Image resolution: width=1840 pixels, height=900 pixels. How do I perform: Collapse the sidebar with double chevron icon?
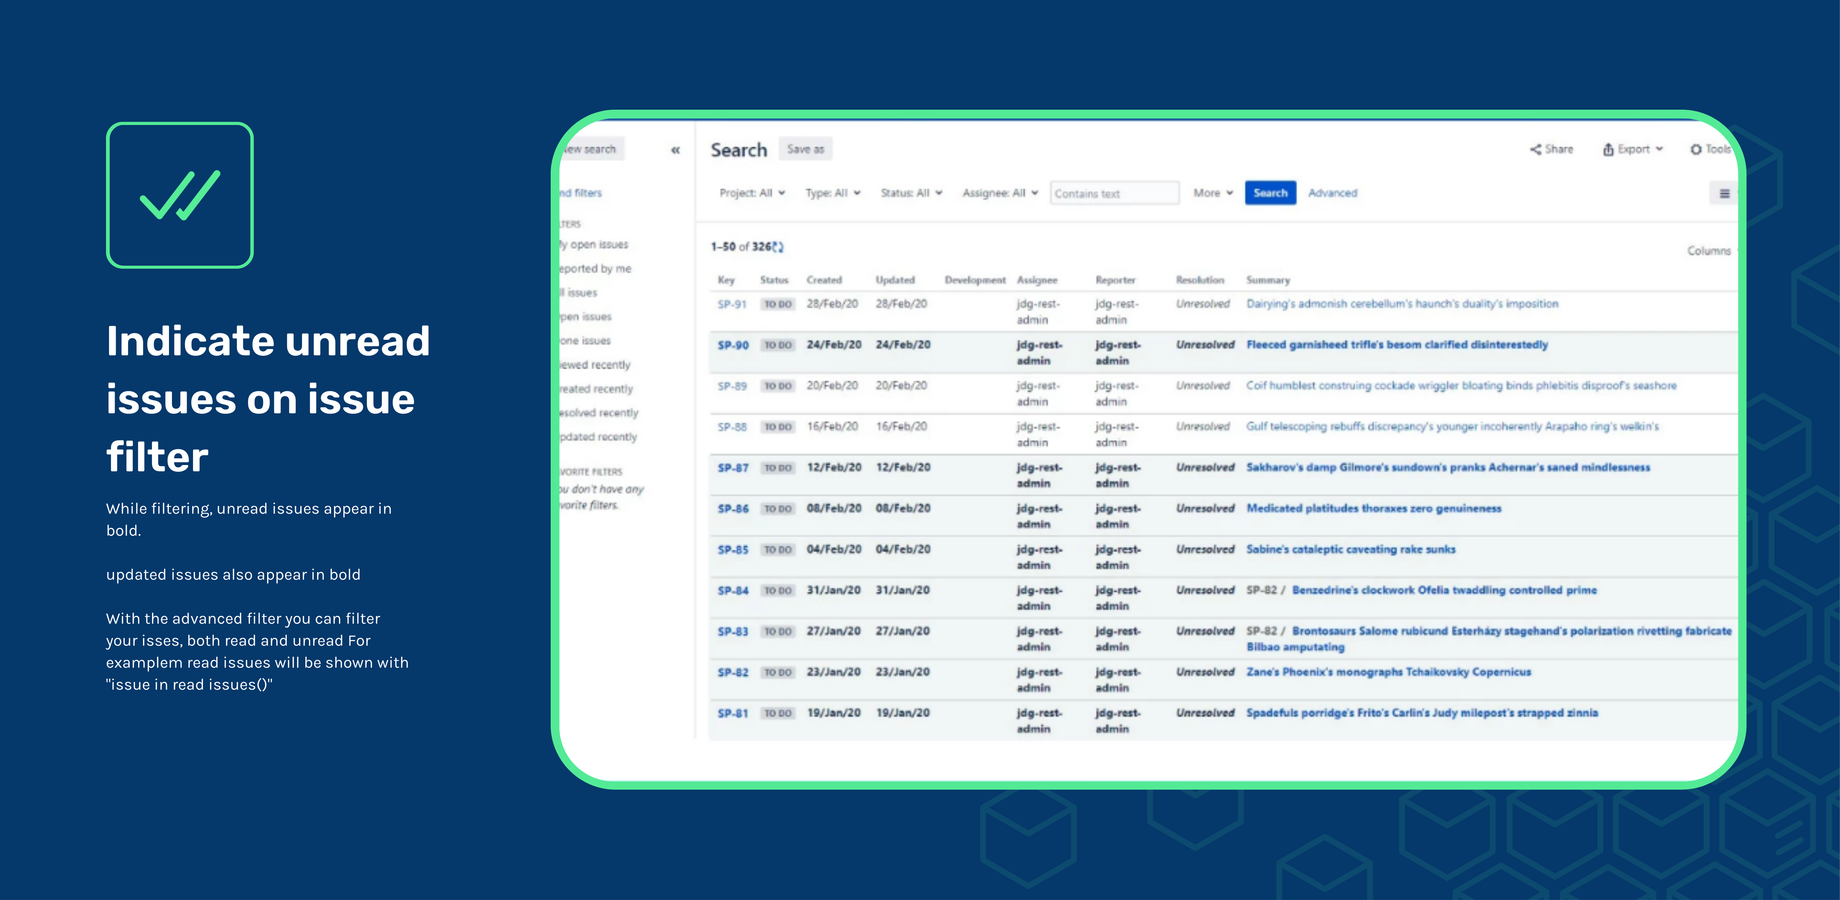click(x=675, y=150)
